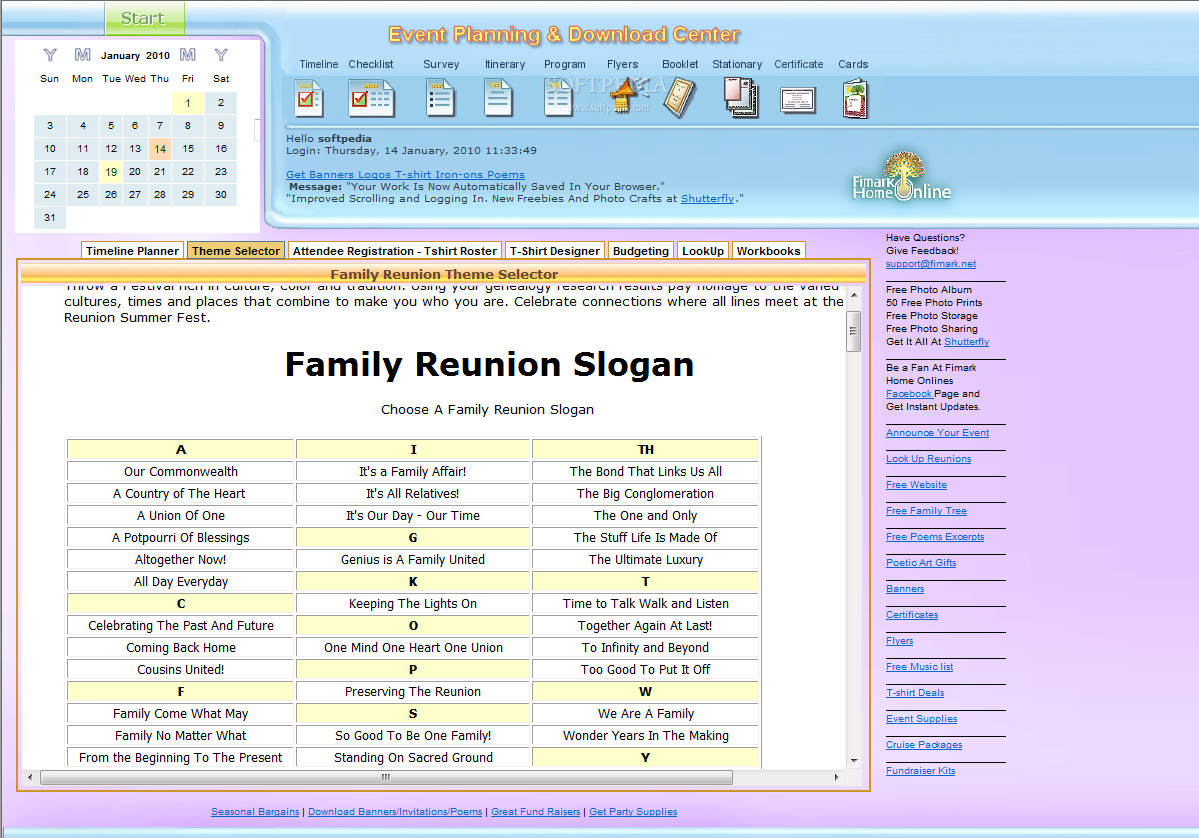Open the Budgeting tab
Image resolution: width=1199 pixels, height=838 pixels.
click(x=641, y=251)
